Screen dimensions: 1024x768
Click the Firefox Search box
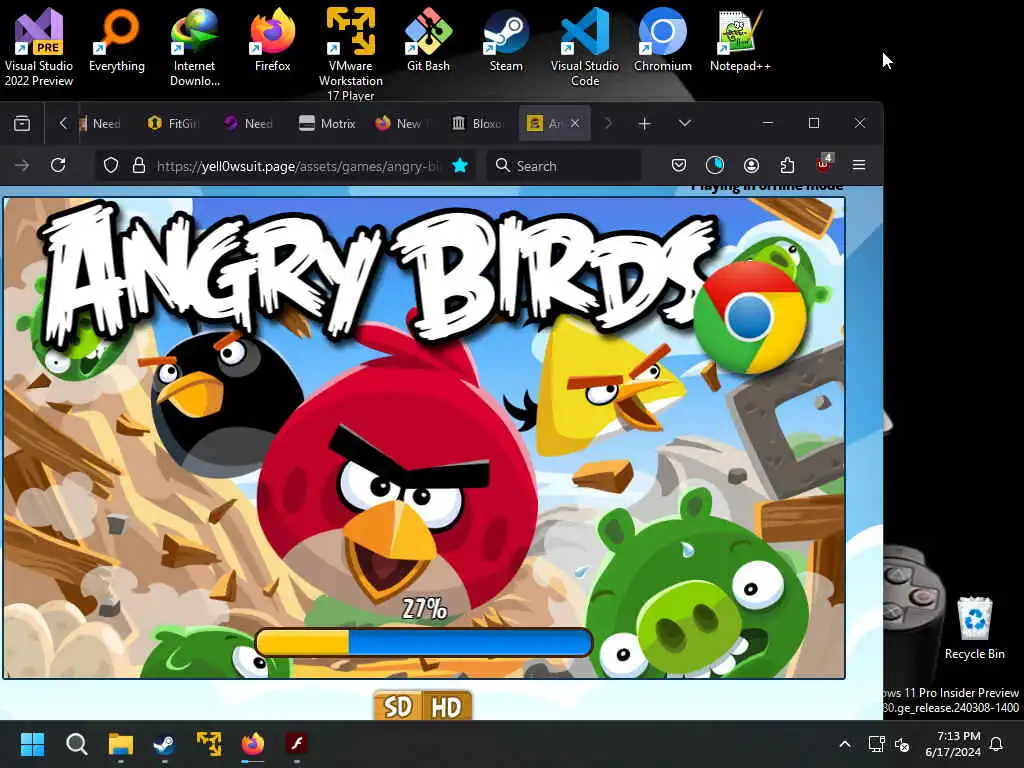tap(564, 166)
